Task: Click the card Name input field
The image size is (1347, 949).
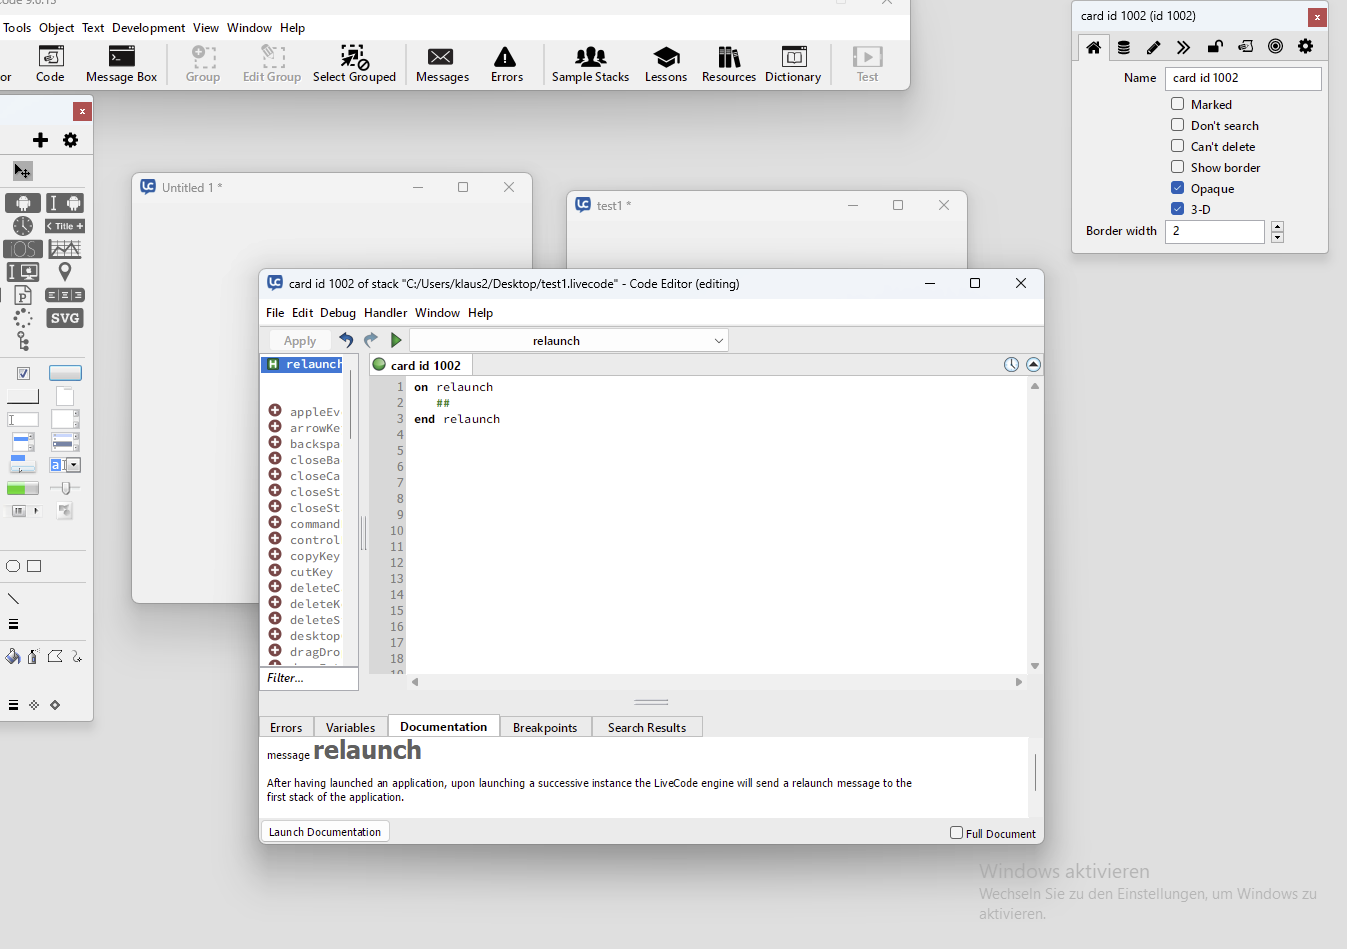Action: (1243, 78)
